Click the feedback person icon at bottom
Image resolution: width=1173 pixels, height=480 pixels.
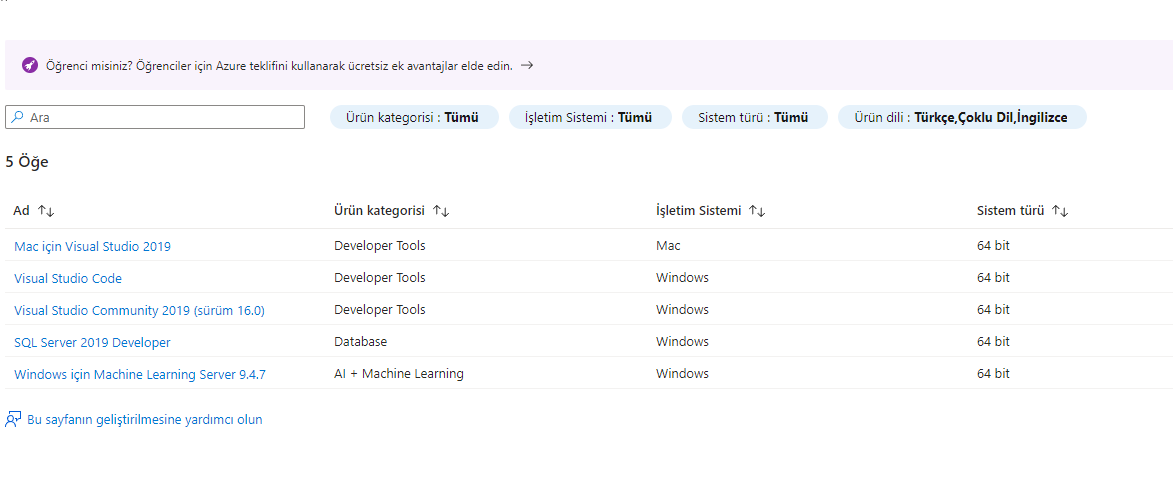pyautogui.click(x=13, y=419)
